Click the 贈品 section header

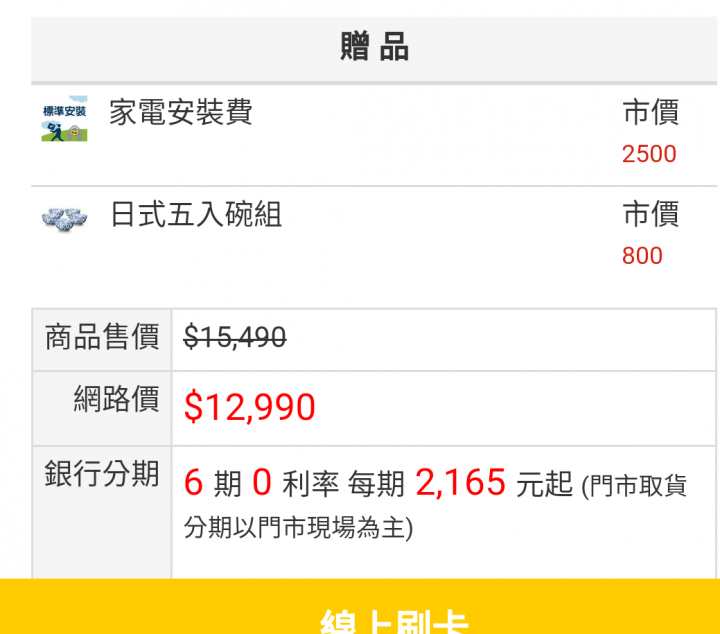(x=374, y=49)
